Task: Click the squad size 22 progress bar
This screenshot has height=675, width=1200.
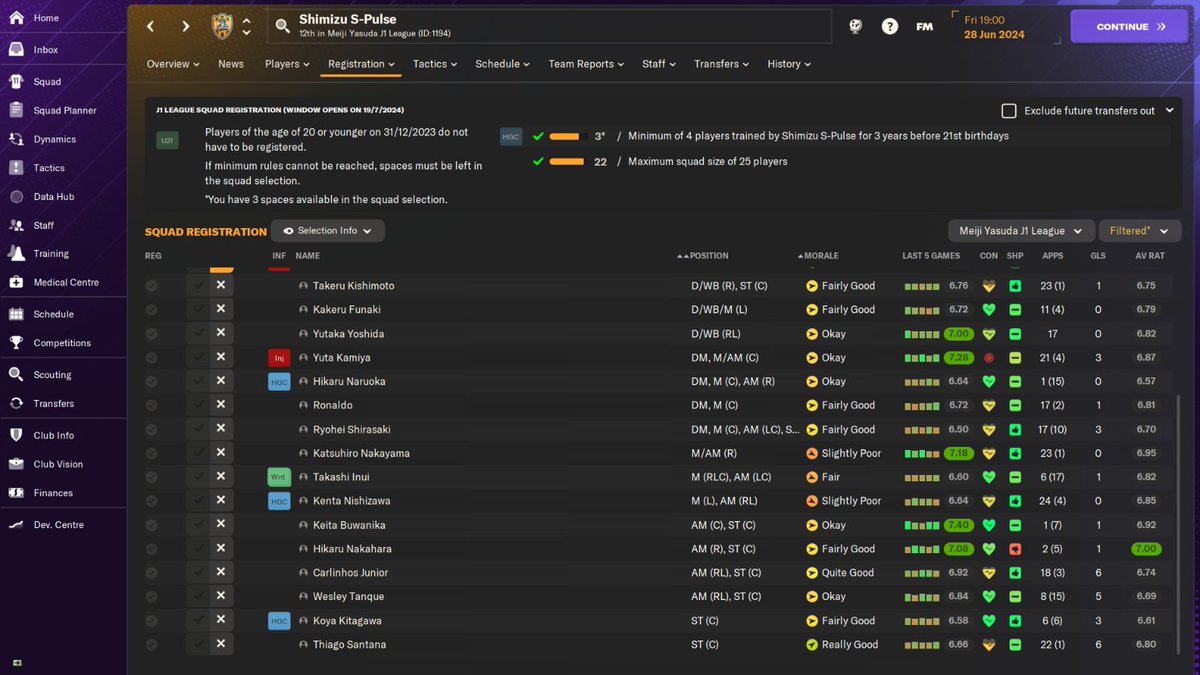Action: click(x=565, y=161)
